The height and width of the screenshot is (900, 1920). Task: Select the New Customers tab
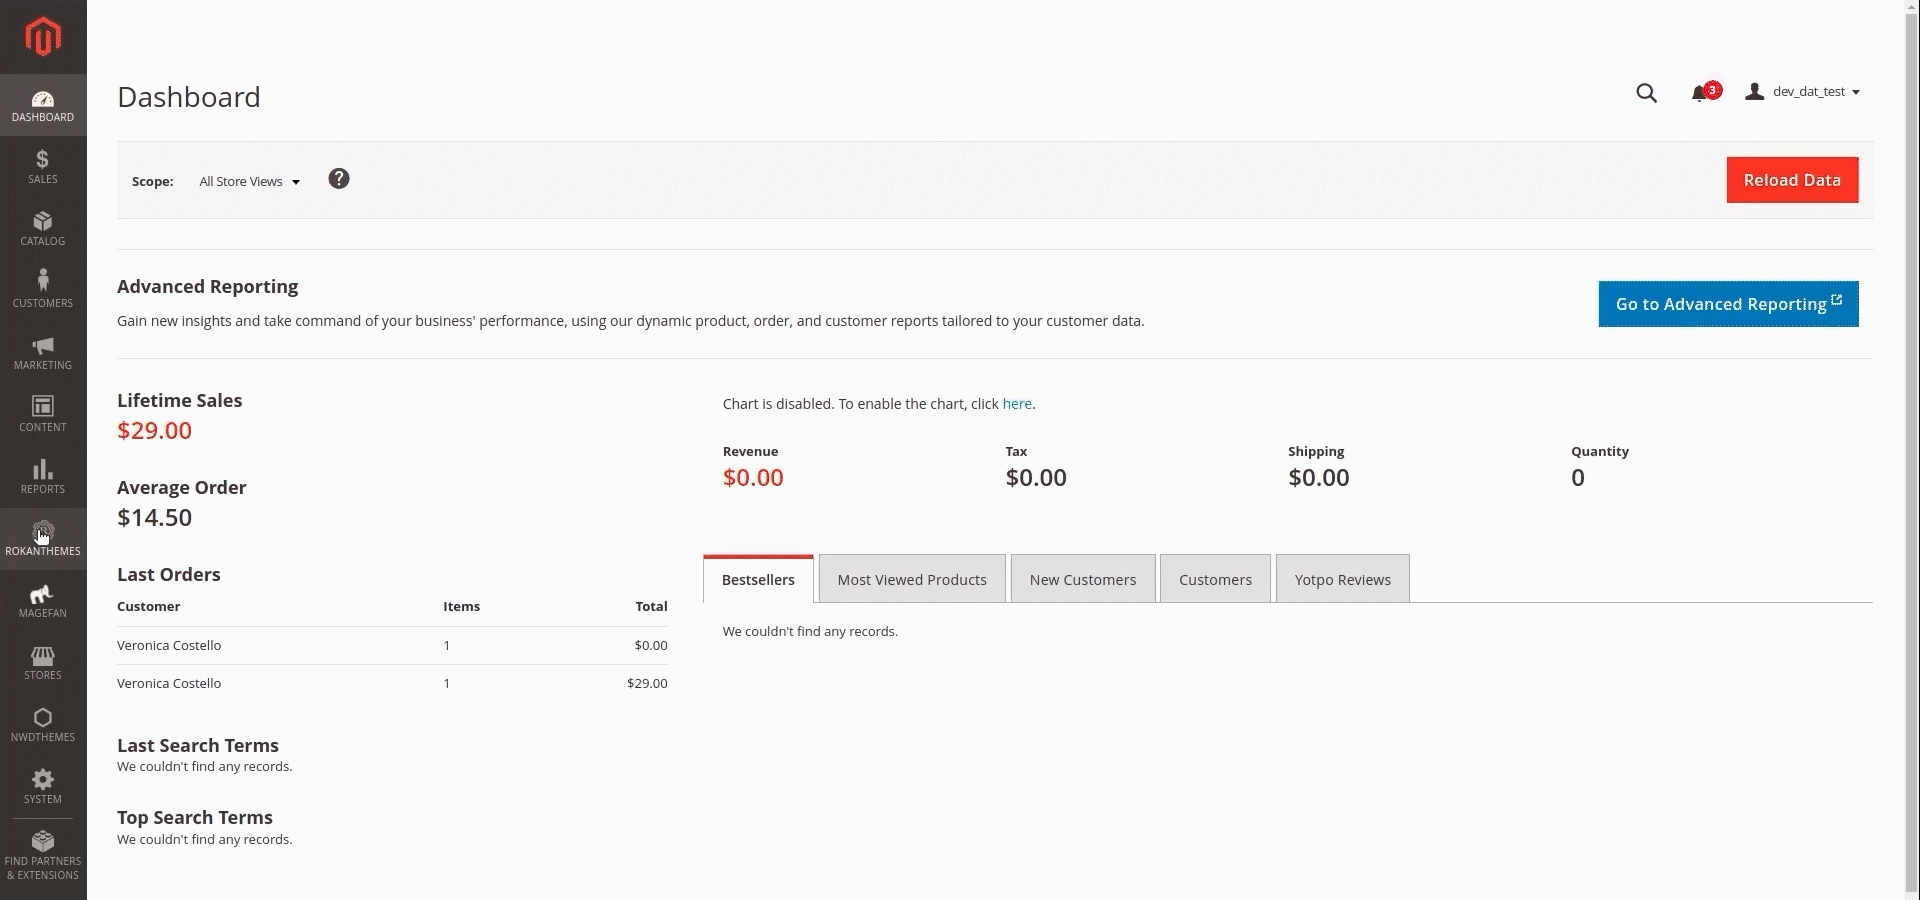coord(1082,580)
